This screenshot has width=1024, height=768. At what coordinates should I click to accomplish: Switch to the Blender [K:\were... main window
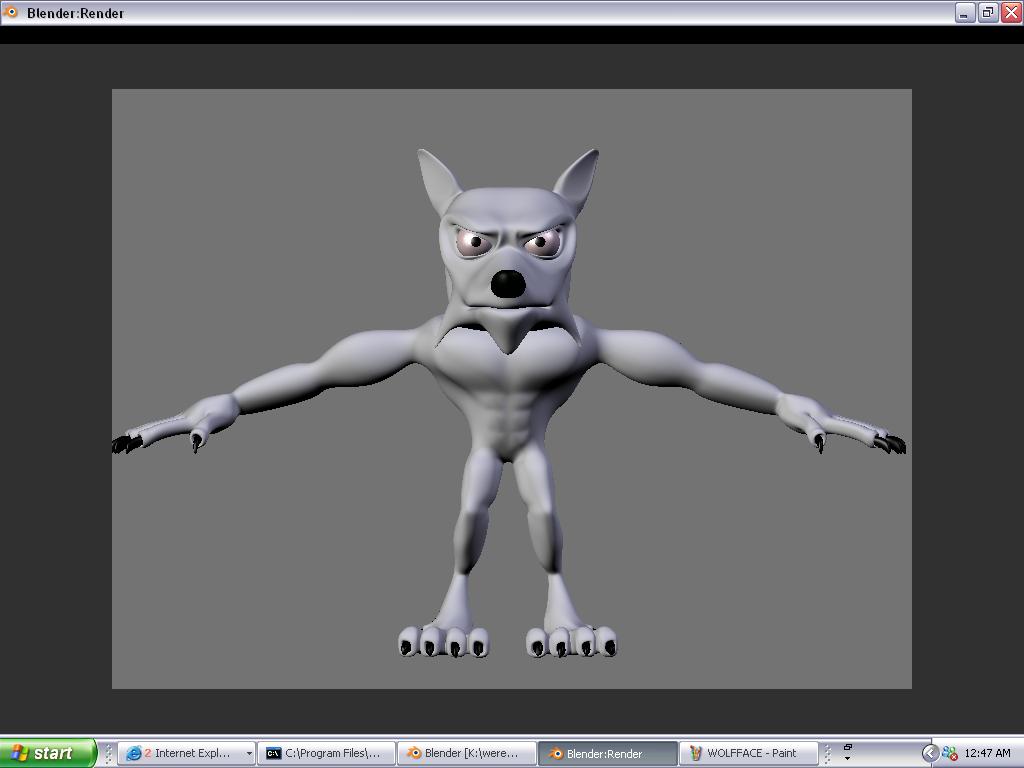(x=467, y=753)
